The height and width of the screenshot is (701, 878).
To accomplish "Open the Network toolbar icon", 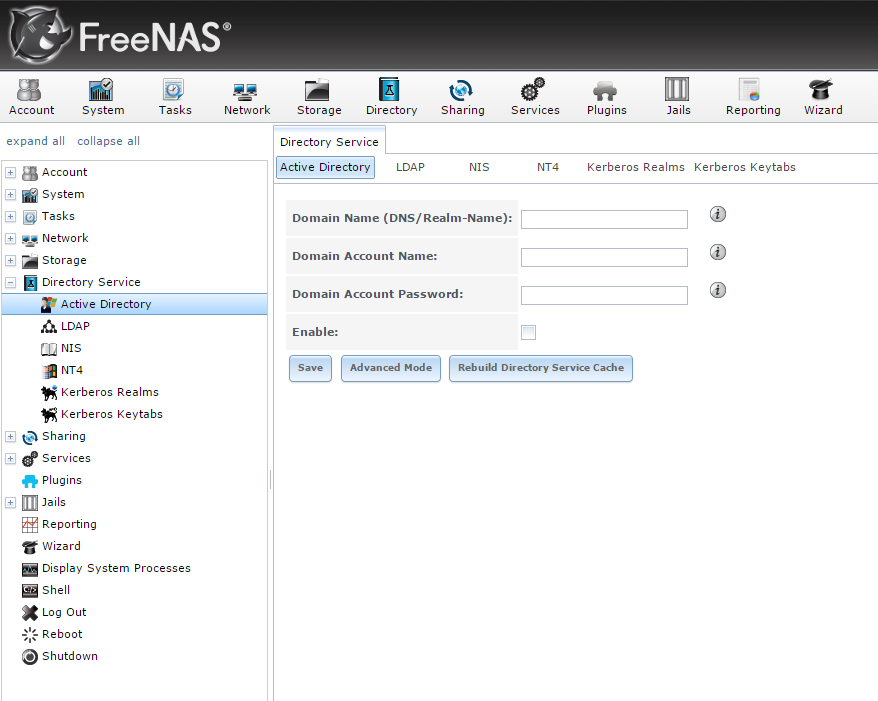I will pos(247,97).
